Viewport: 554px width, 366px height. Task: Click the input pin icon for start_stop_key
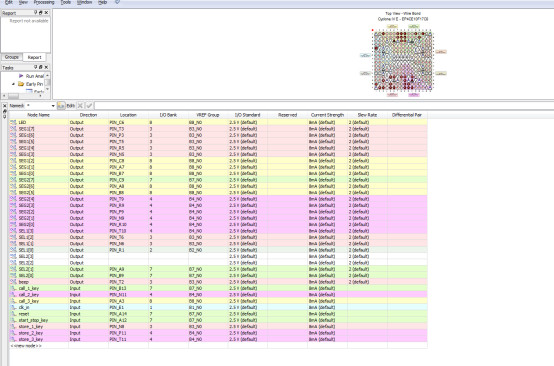click(x=13, y=320)
